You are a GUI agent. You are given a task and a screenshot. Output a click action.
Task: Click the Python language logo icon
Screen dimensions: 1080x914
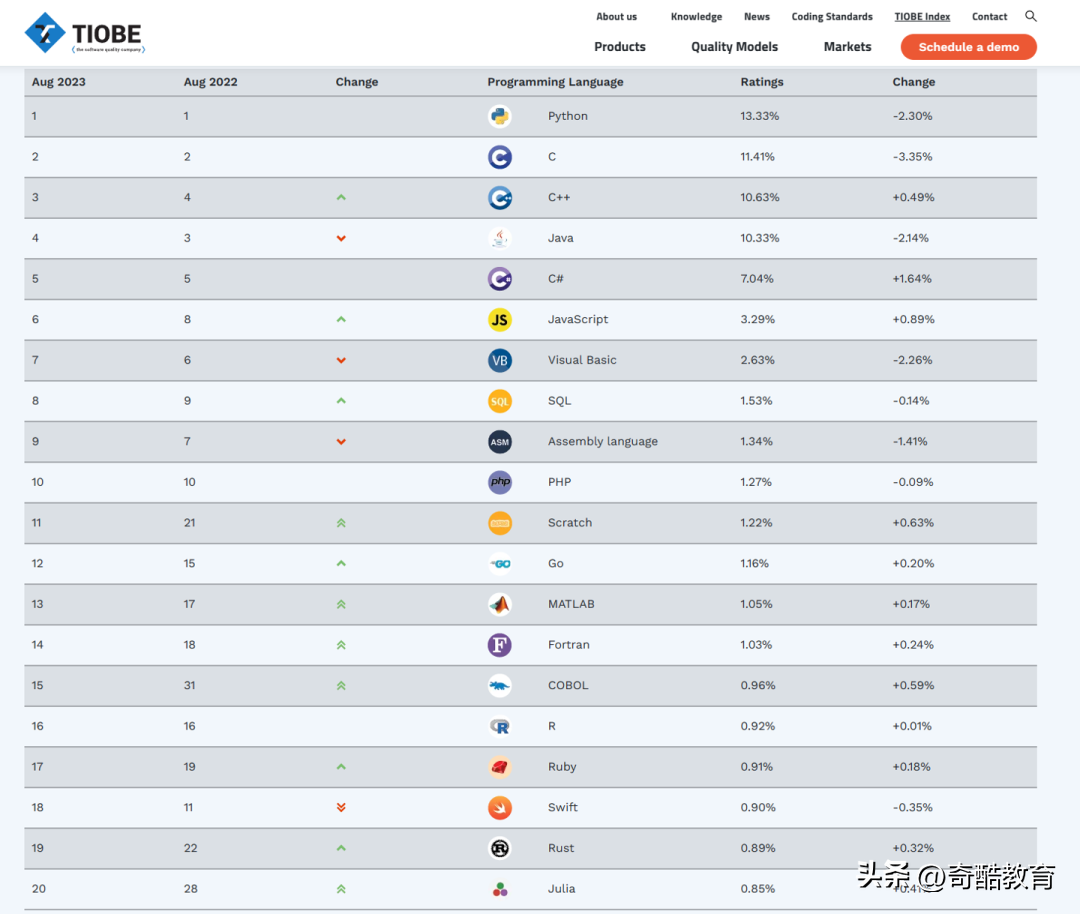499,116
